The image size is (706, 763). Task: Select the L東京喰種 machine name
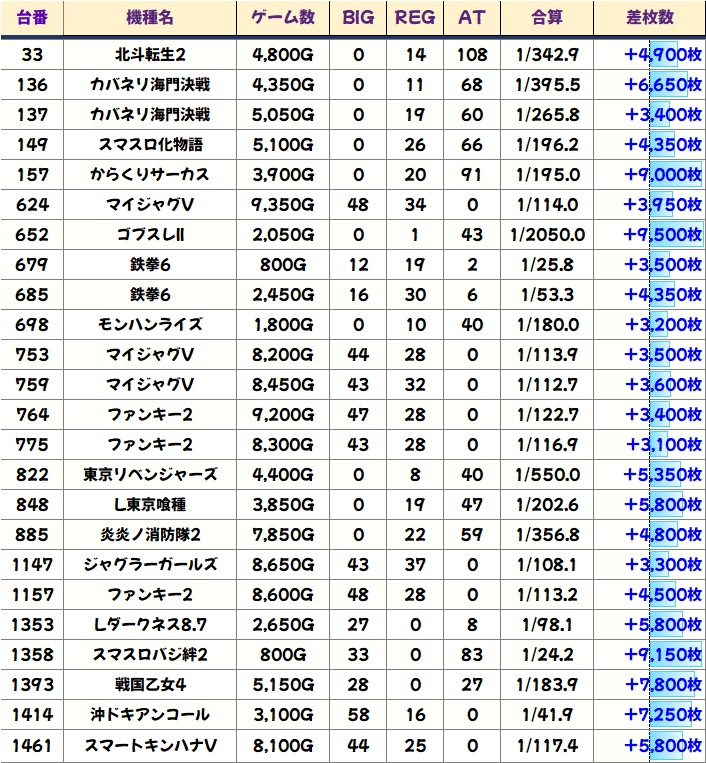pos(150,504)
